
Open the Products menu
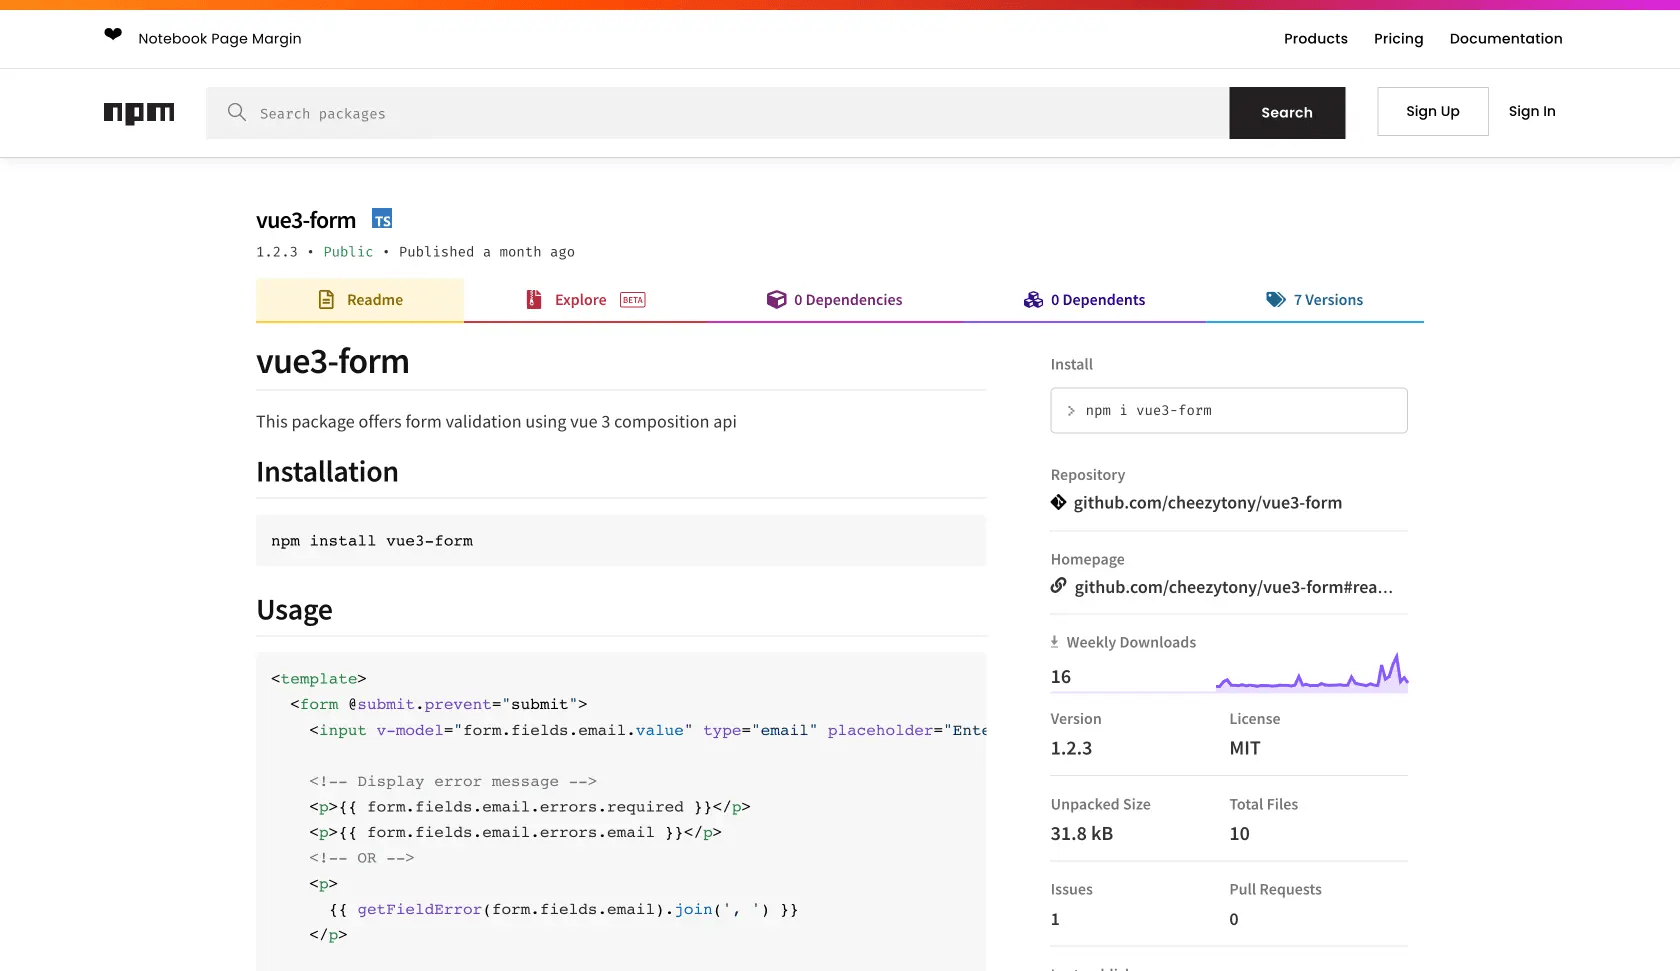[1316, 38]
